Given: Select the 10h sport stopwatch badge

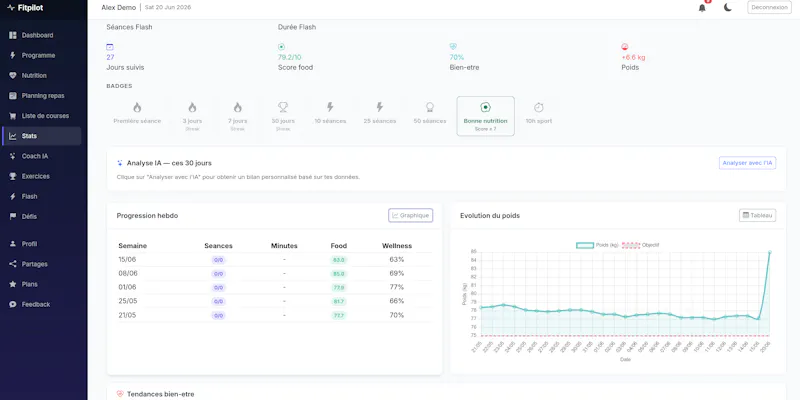Looking at the screenshot, I should pyautogui.click(x=539, y=116).
